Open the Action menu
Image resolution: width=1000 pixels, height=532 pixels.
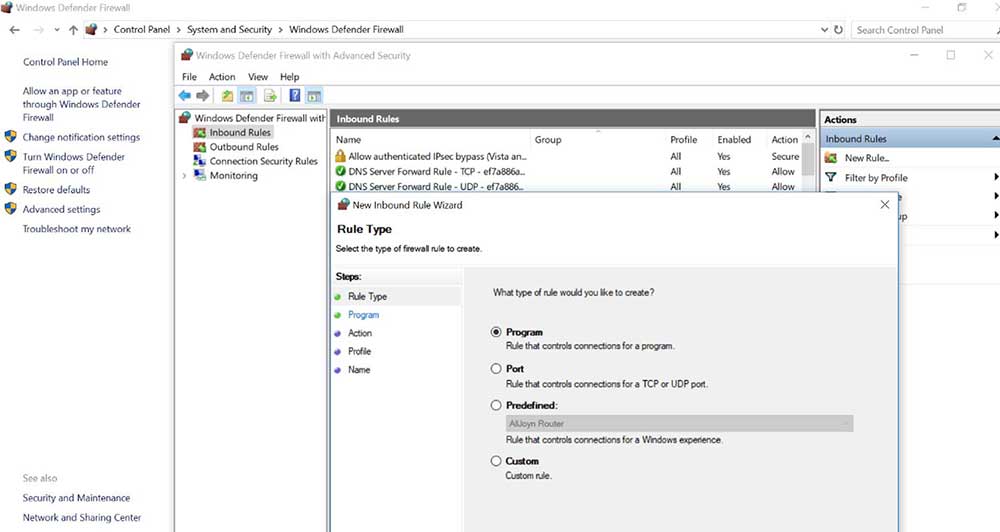[222, 77]
